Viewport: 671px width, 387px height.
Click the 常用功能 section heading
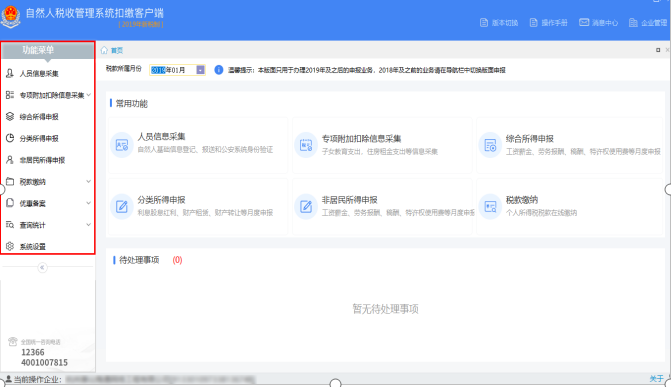[131, 103]
